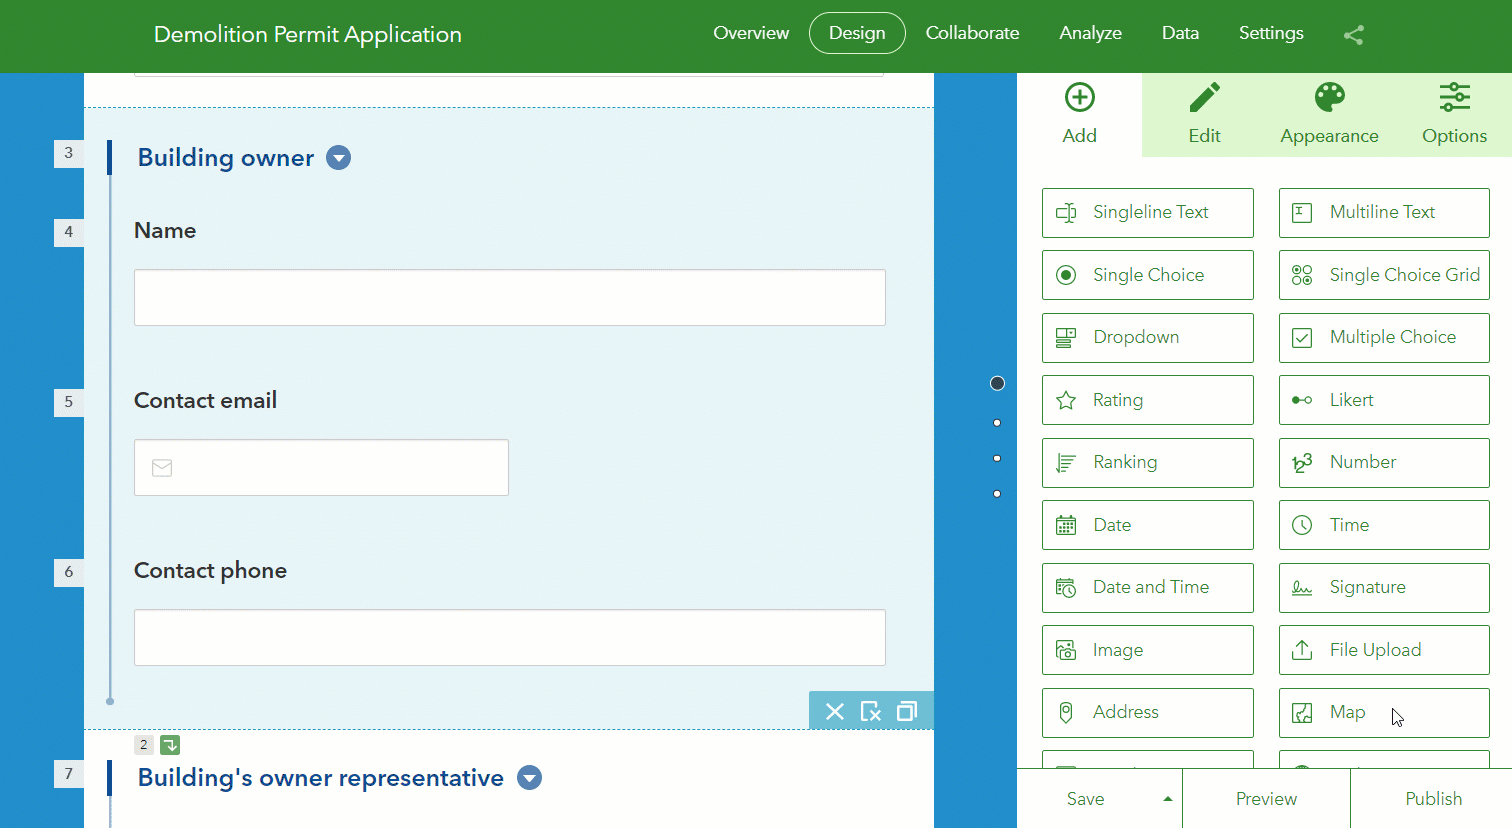Go to the Overview tab

point(751,33)
